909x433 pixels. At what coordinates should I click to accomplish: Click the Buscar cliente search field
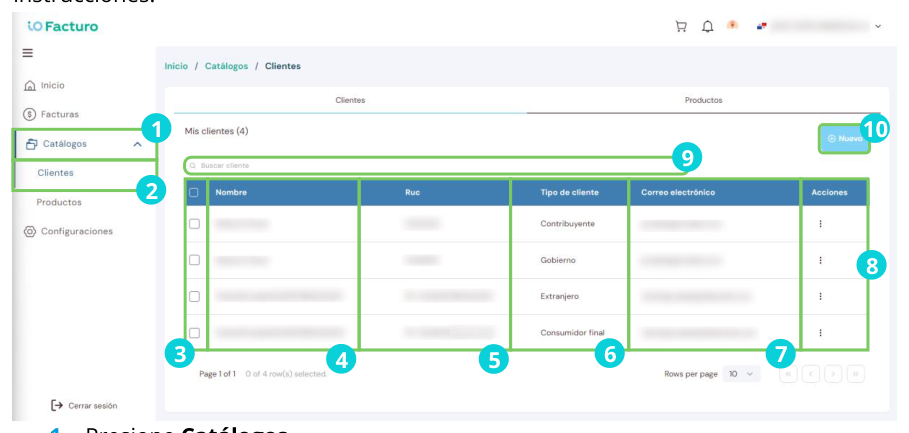[437, 166]
